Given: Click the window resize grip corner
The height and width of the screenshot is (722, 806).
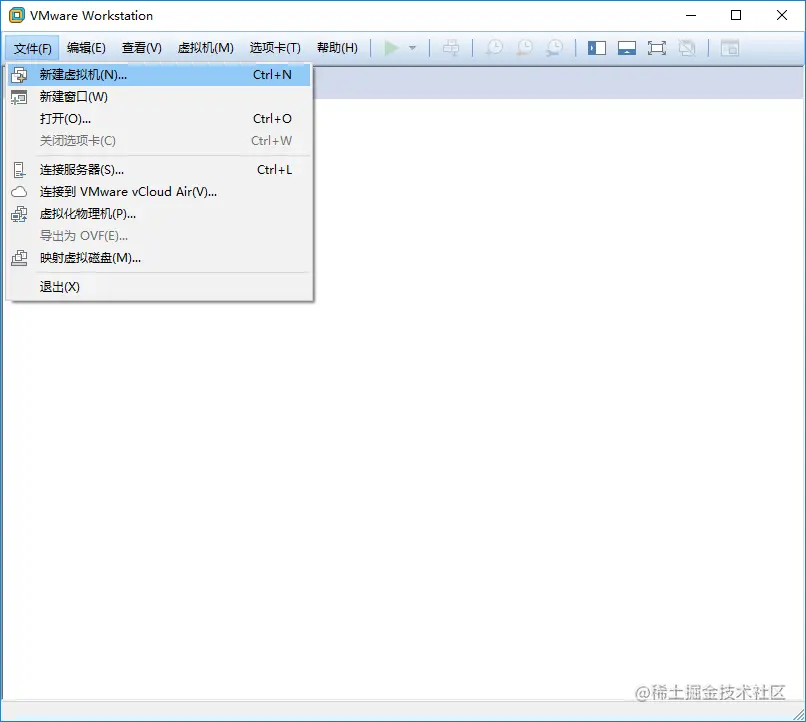Looking at the screenshot, I should [798, 714].
